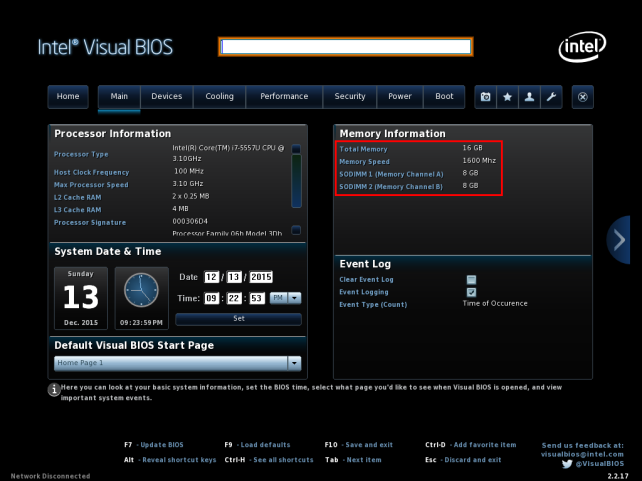Click the info icon beside help text
Viewport: 642px width, 481px height.
click(54, 389)
